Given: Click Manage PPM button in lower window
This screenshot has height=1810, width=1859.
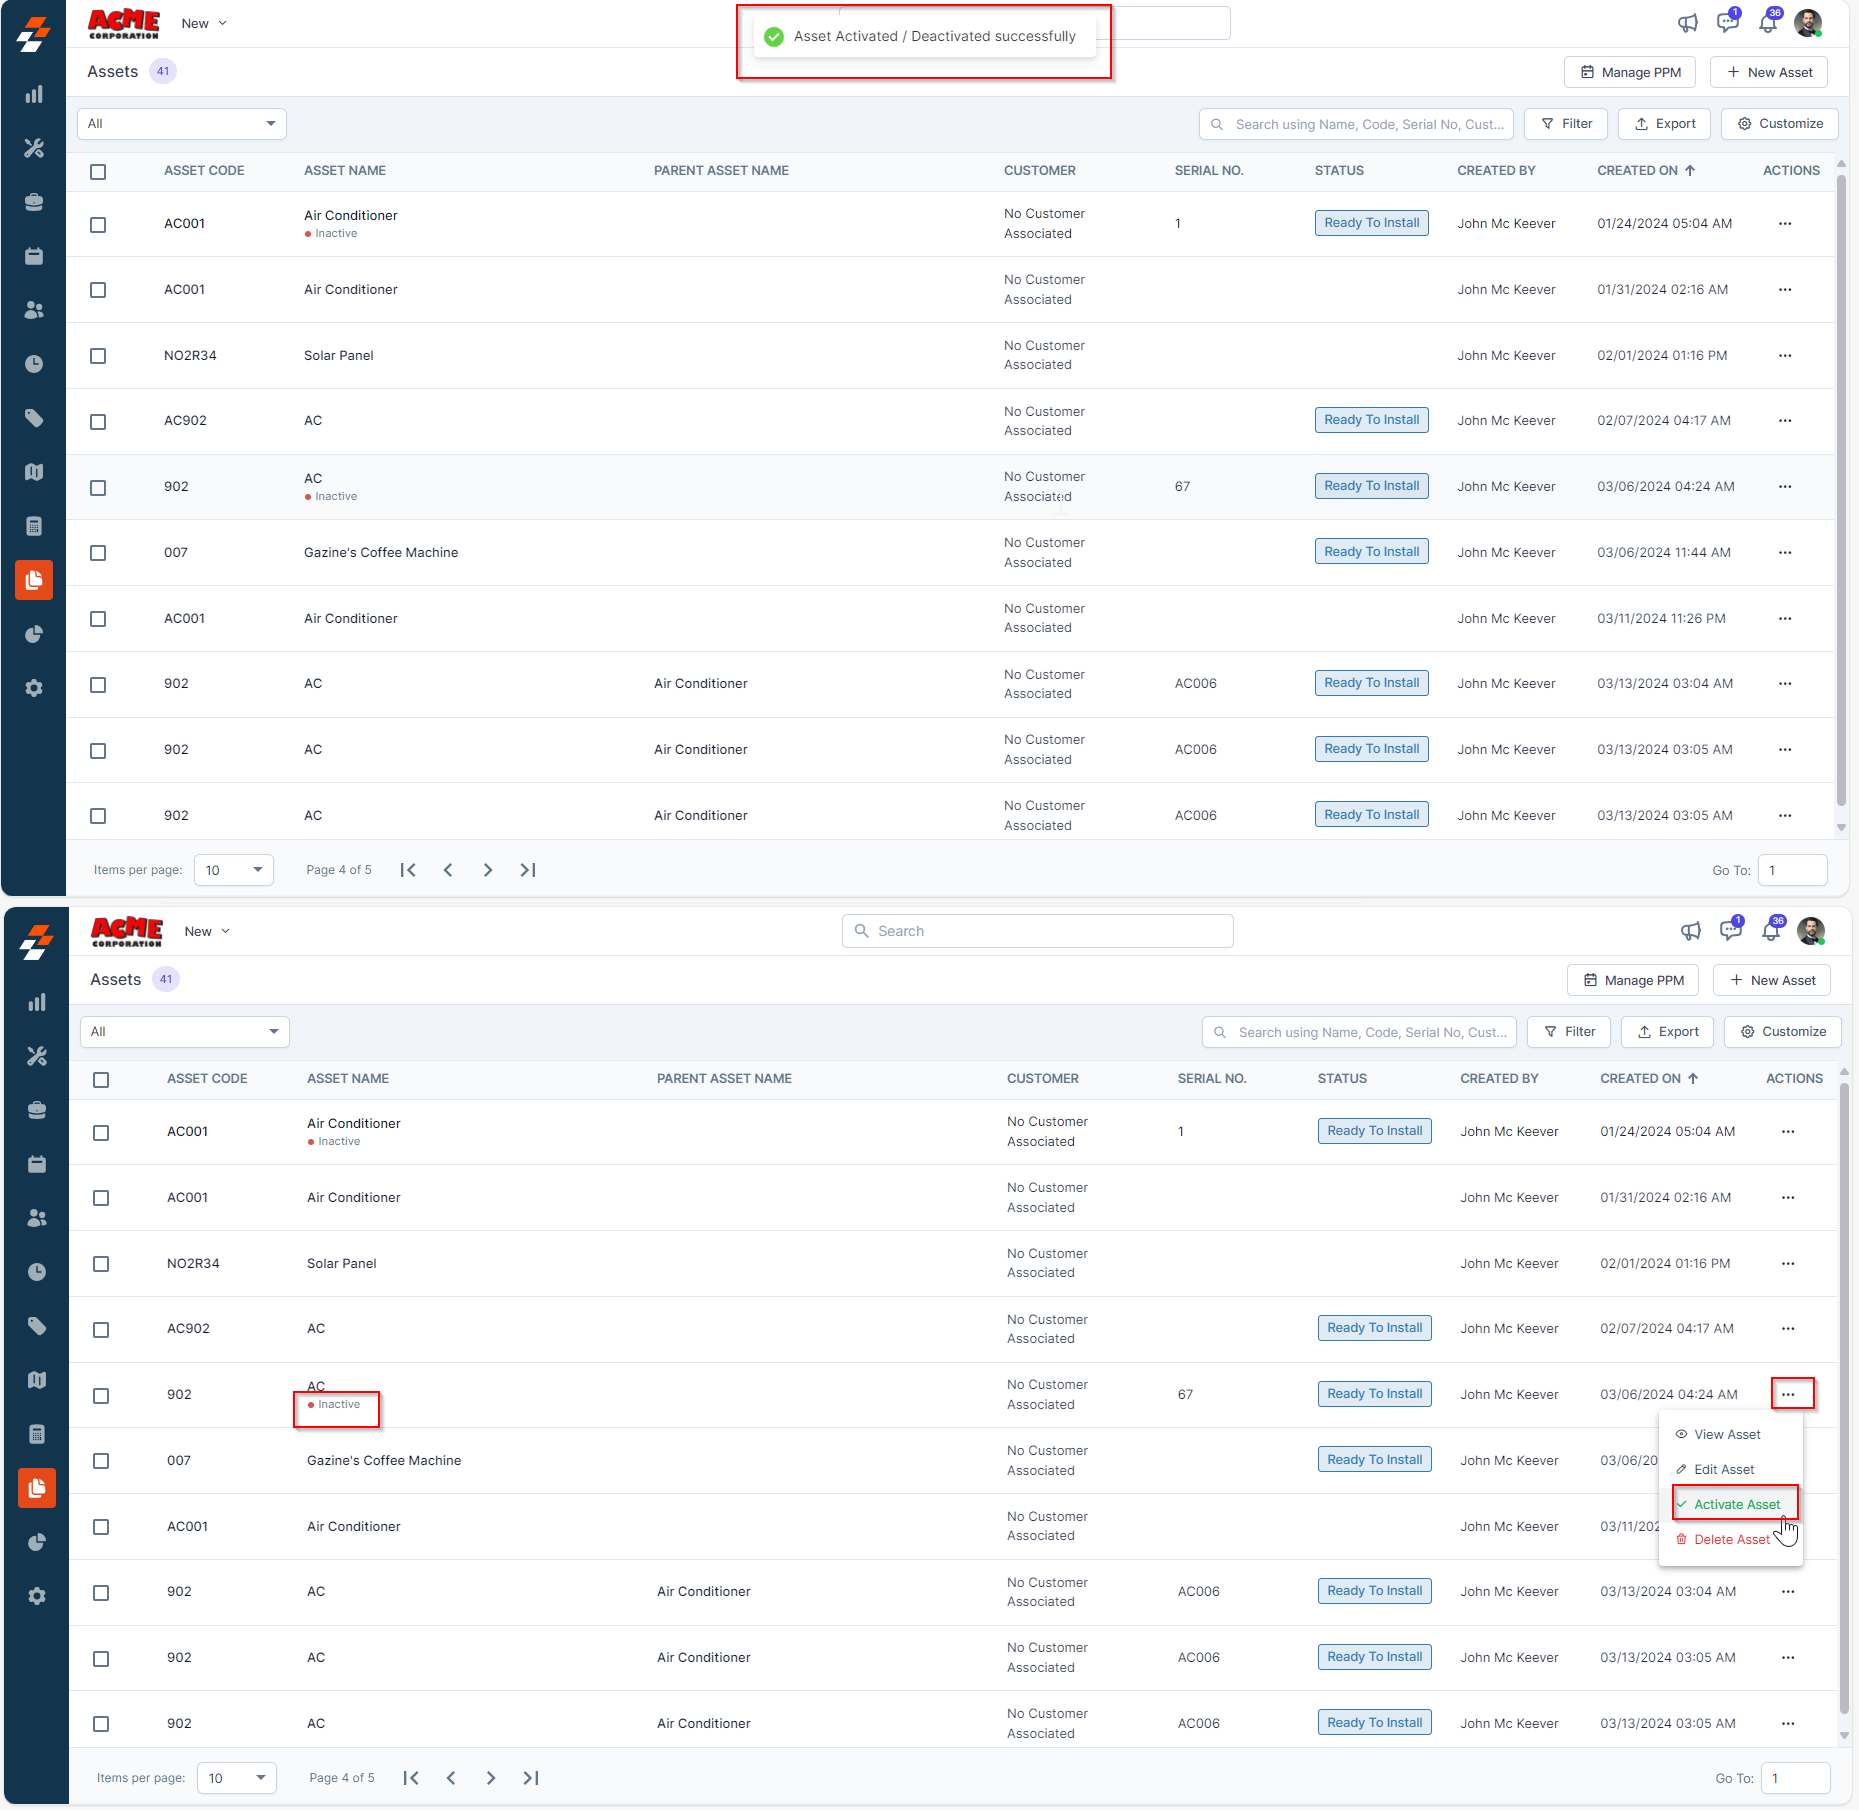Looking at the screenshot, I should [x=1633, y=980].
